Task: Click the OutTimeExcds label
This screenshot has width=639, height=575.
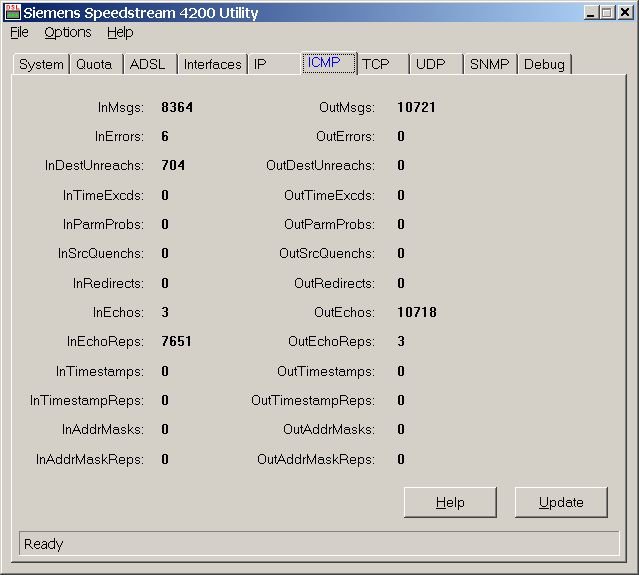Action: tap(329, 195)
